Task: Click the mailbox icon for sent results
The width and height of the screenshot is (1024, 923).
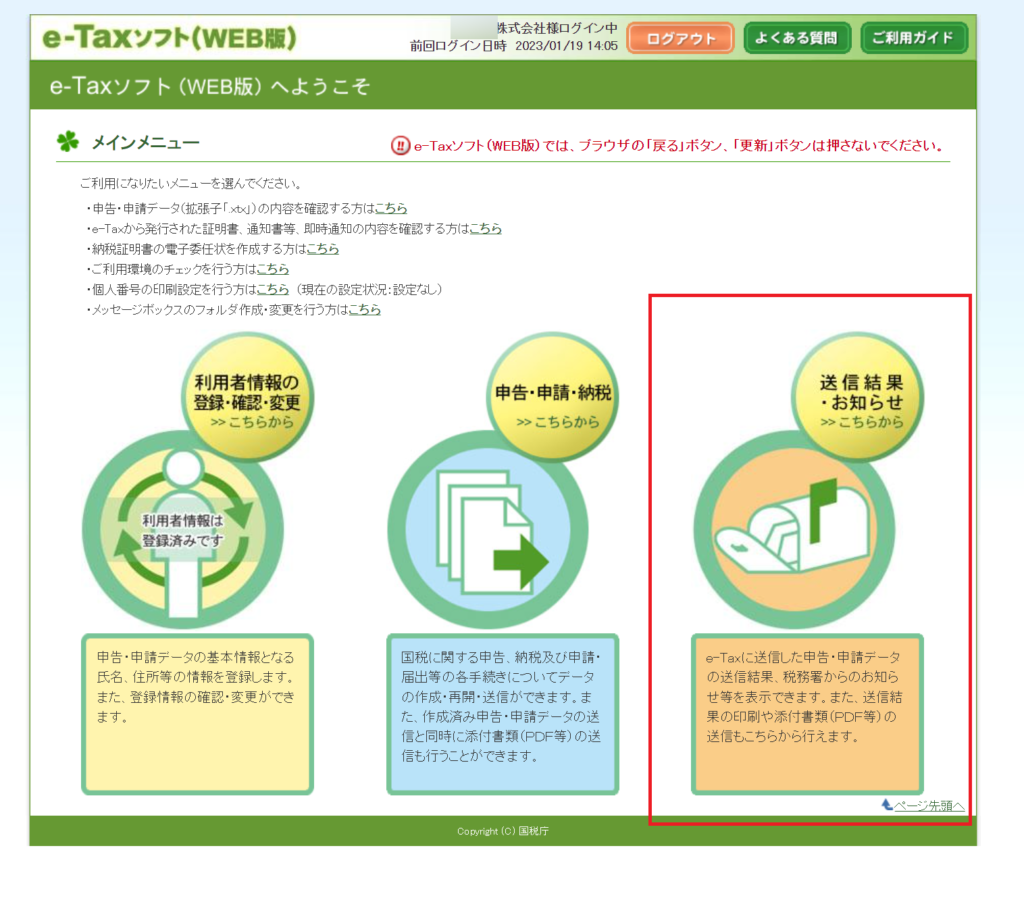Action: tap(793, 532)
